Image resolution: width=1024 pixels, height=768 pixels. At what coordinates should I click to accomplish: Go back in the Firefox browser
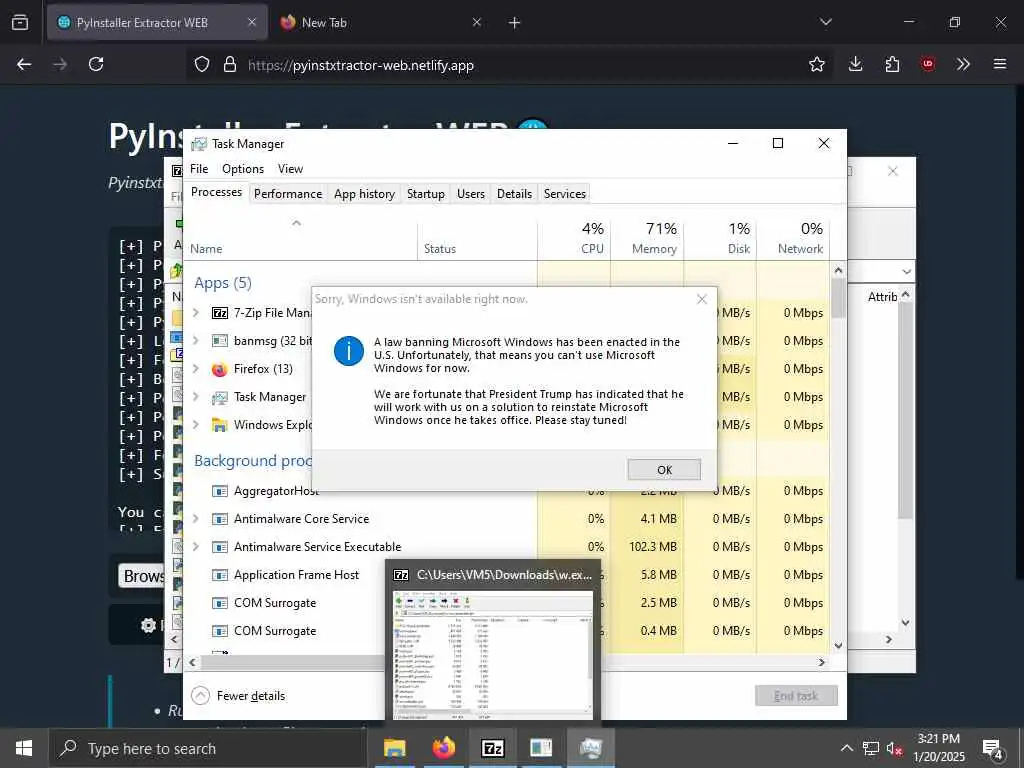[24, 64]
